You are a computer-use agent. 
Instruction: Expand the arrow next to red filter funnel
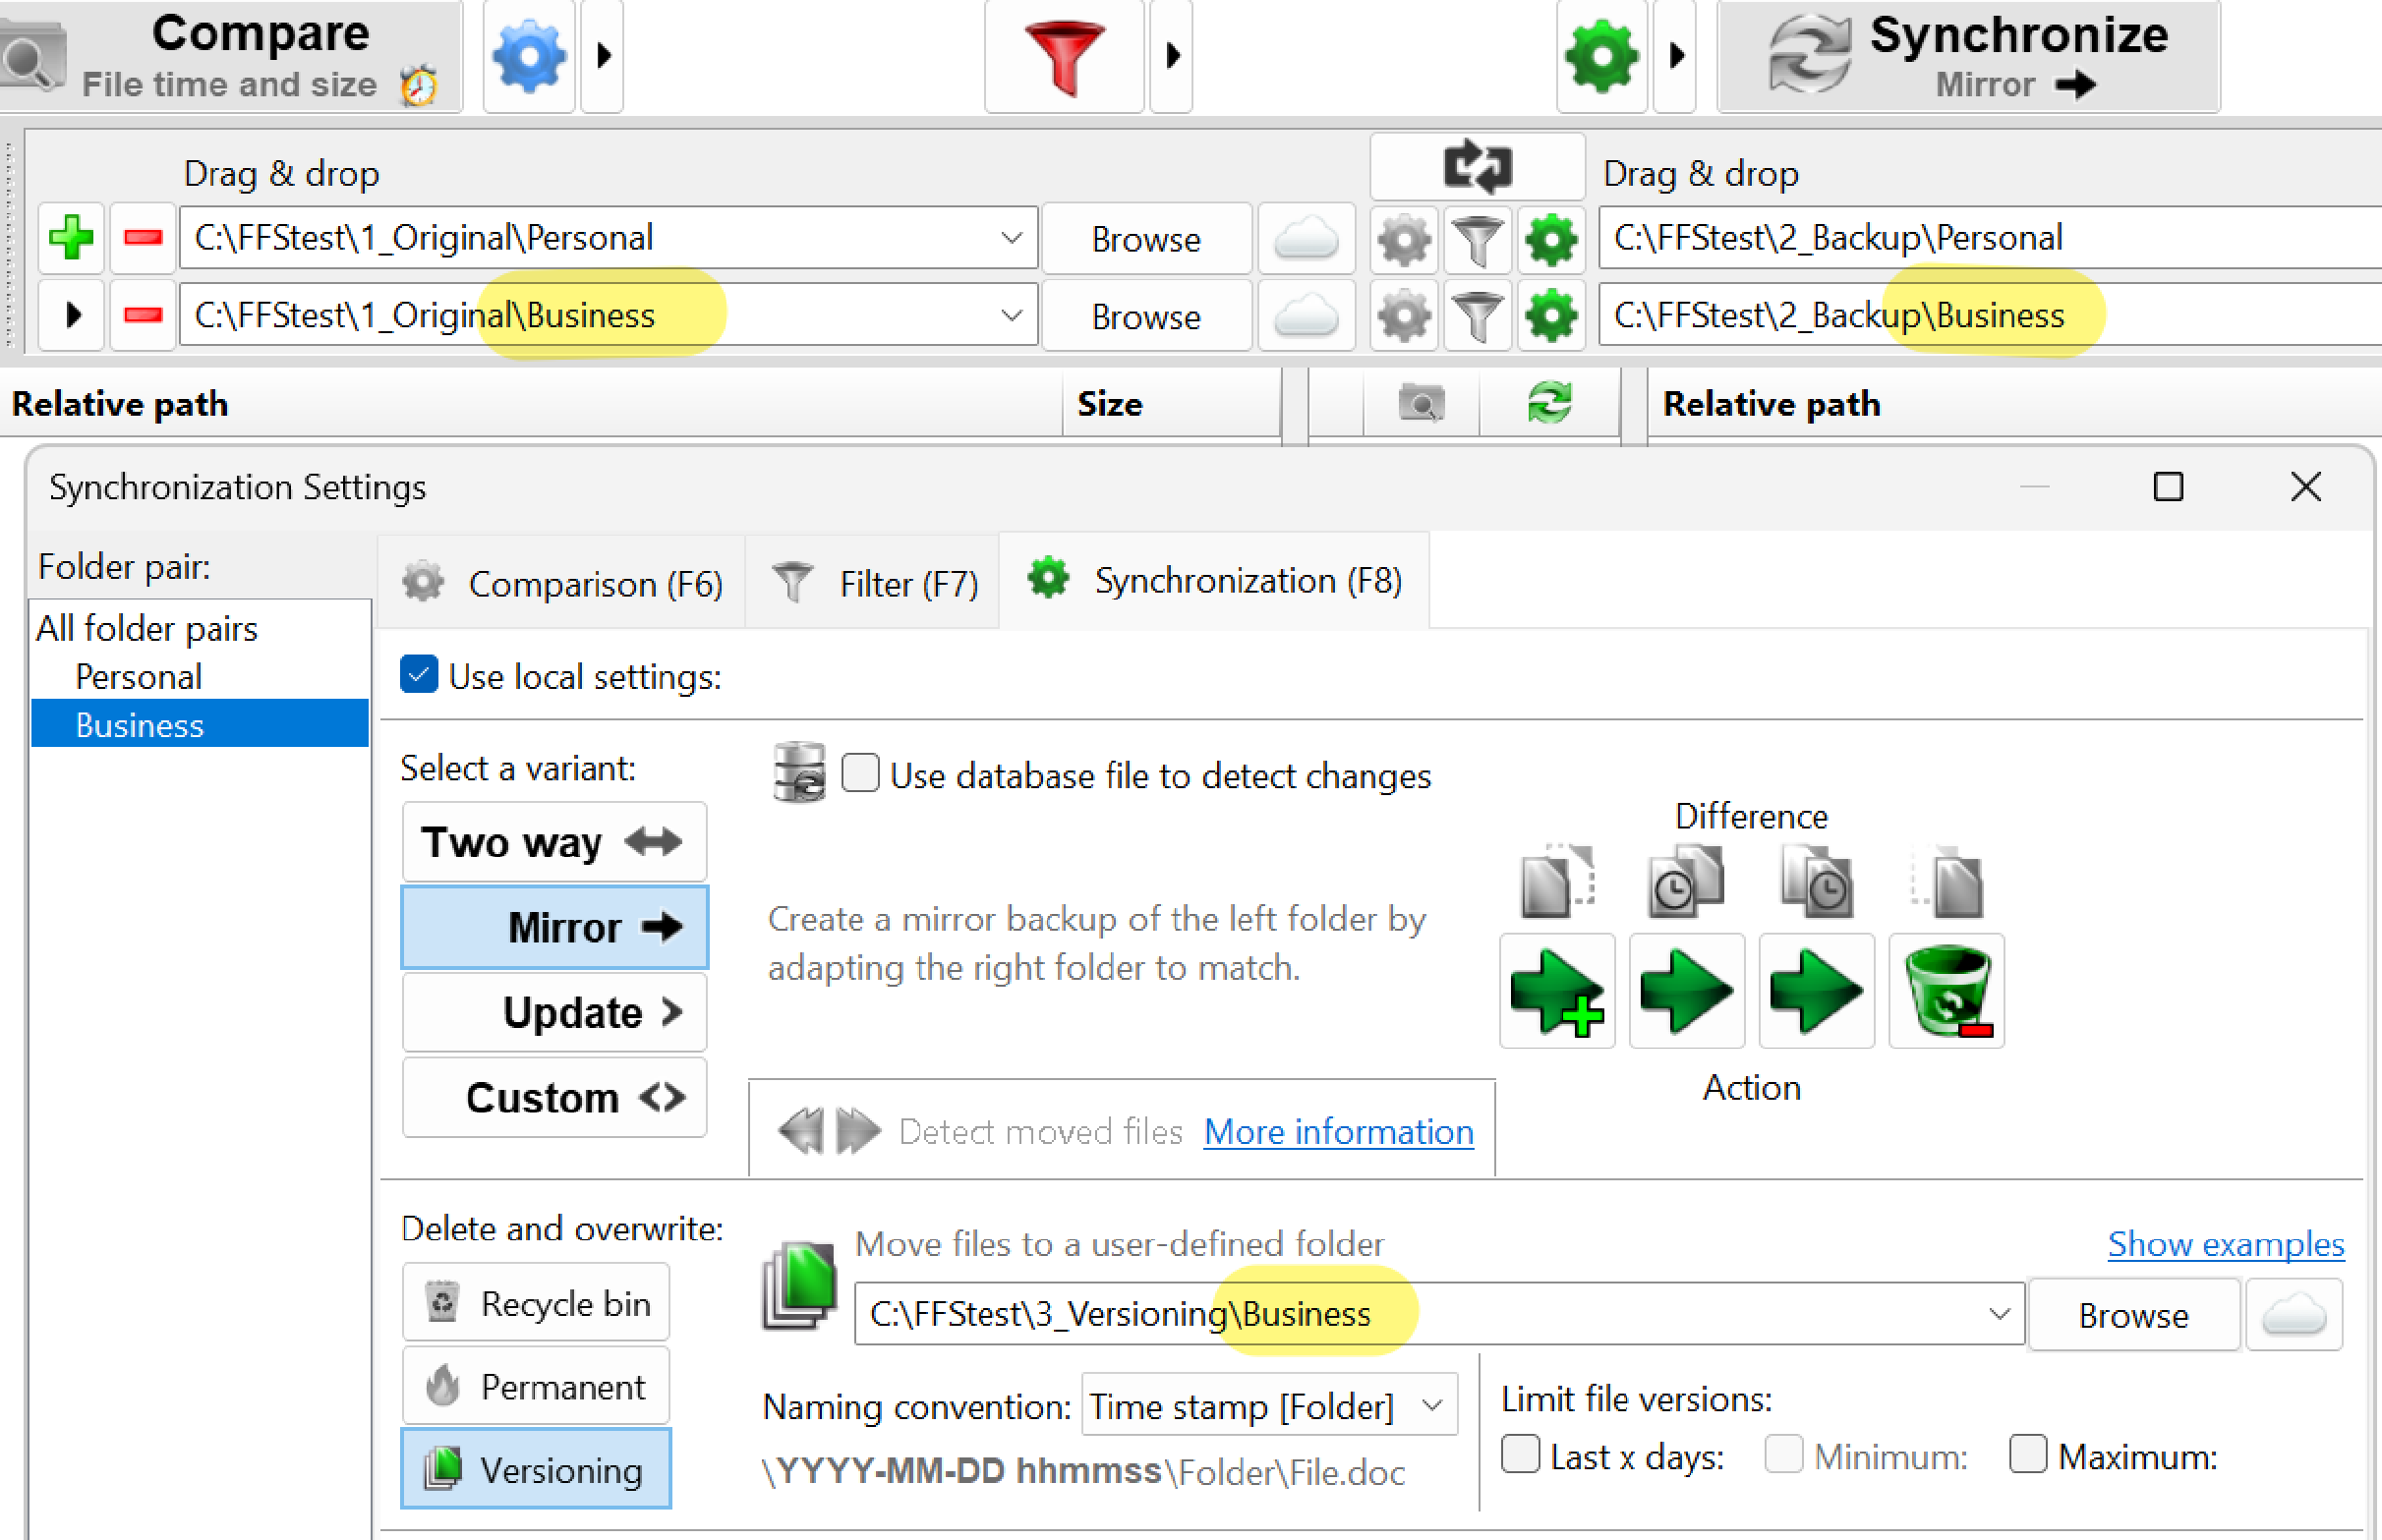pyautogui.click(x=1172, y=56)
